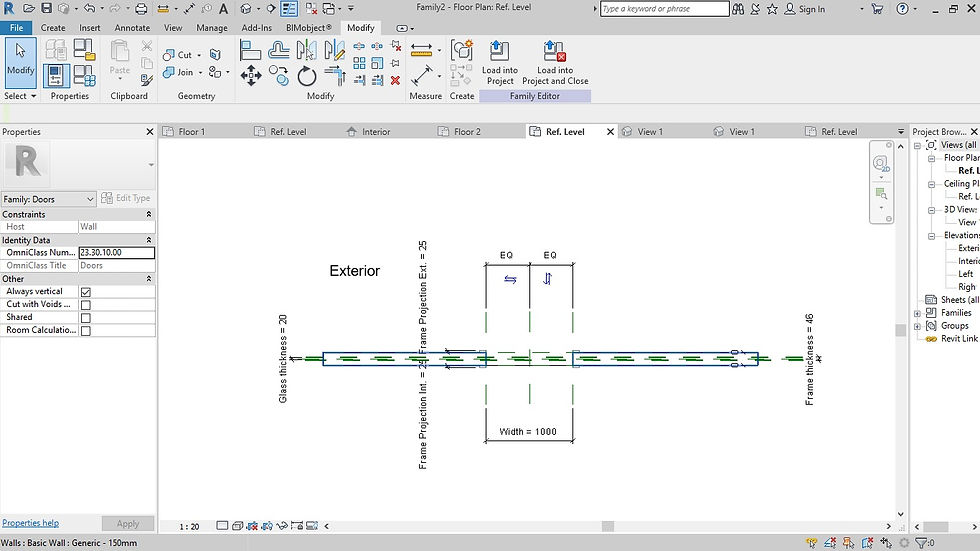Close the active Ref. Level view tab
Screen dimensions: 980x551
pyautogui.click(x=610, y=132)
